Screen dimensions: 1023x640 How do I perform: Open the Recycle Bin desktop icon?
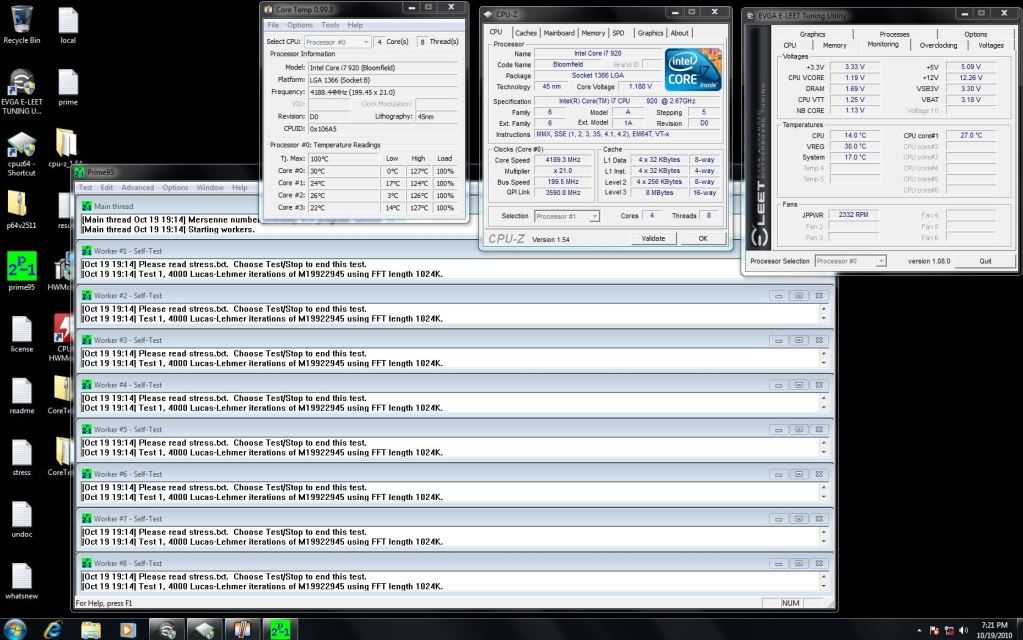tap(22, 25)
